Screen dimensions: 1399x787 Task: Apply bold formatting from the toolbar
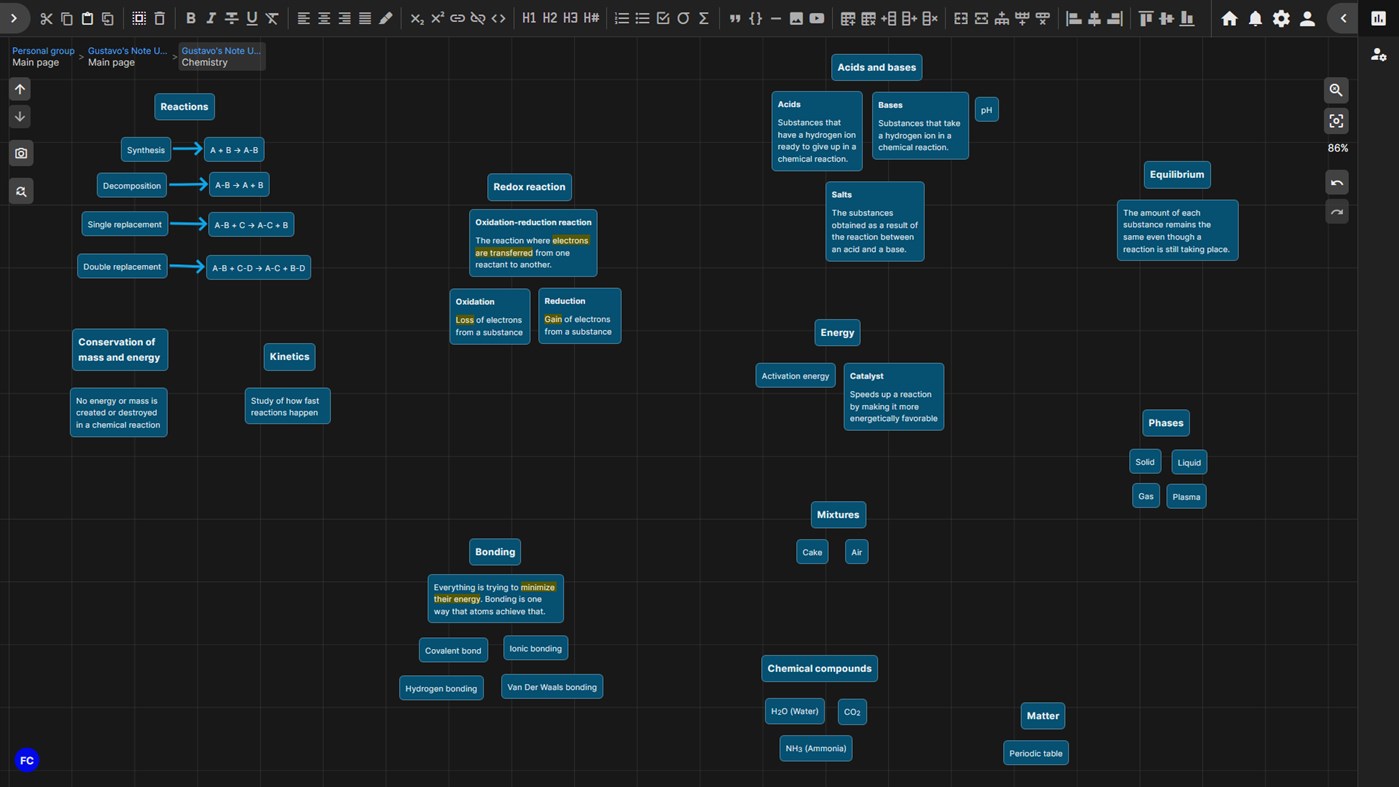coord(190,18)
